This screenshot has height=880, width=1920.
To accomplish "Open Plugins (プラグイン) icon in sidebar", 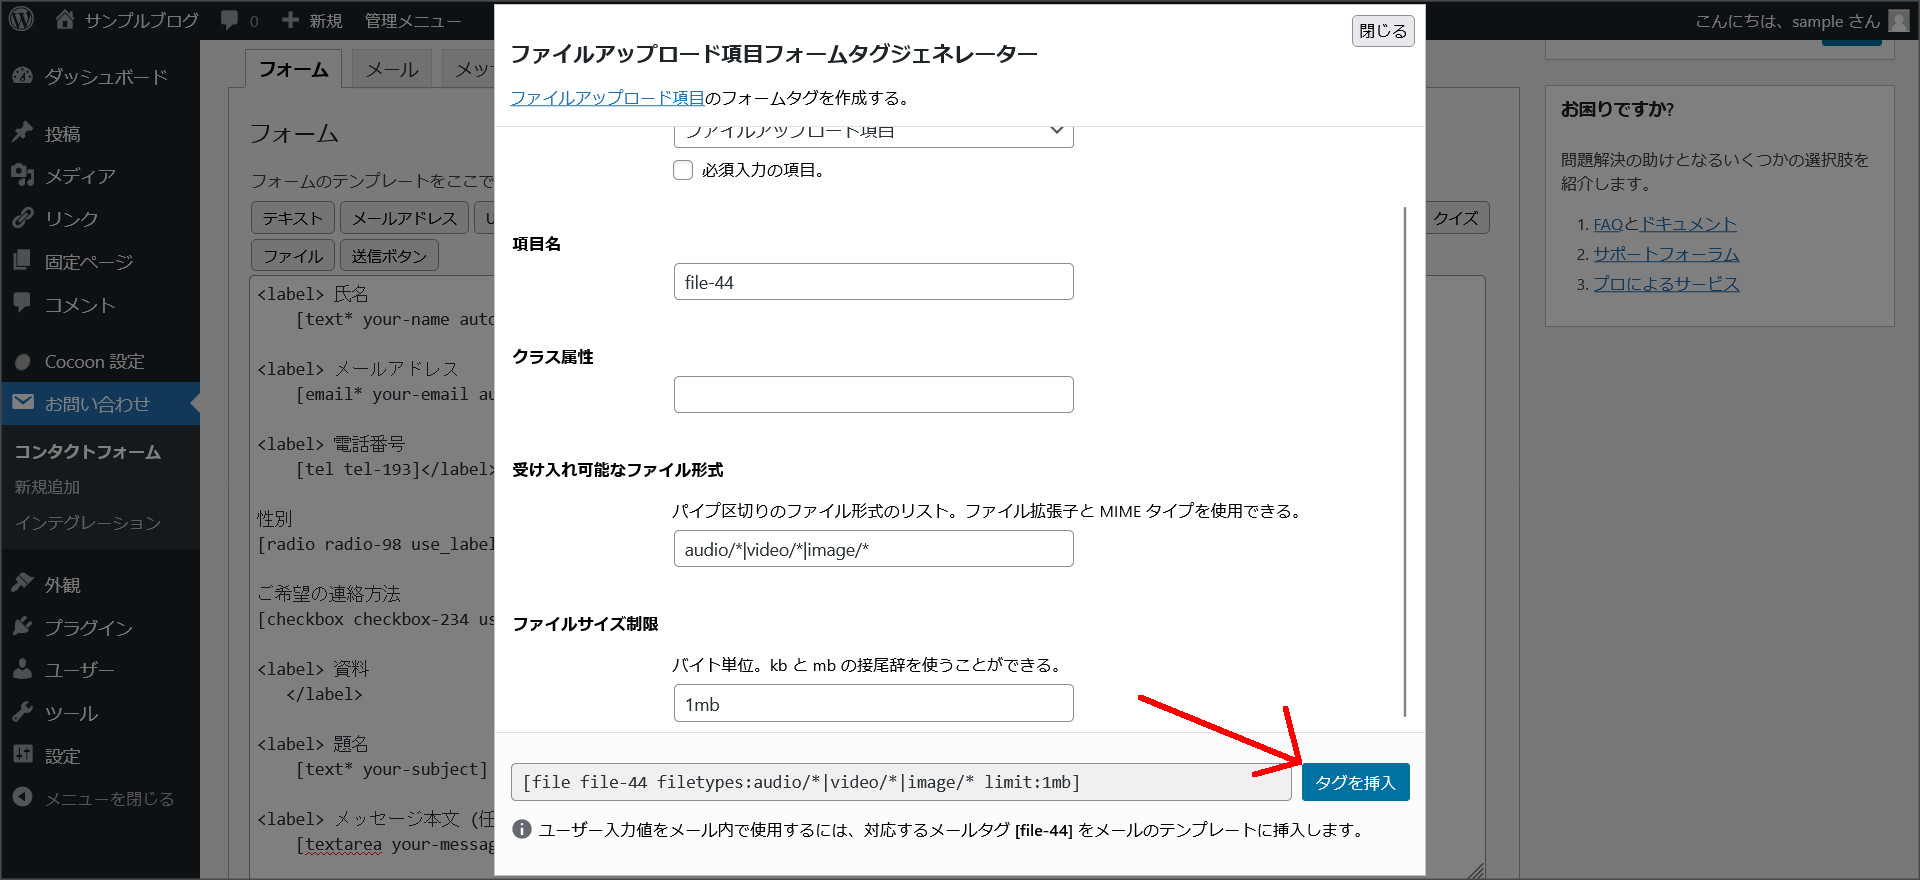I will pyautogui.click(x=23, y=627).
